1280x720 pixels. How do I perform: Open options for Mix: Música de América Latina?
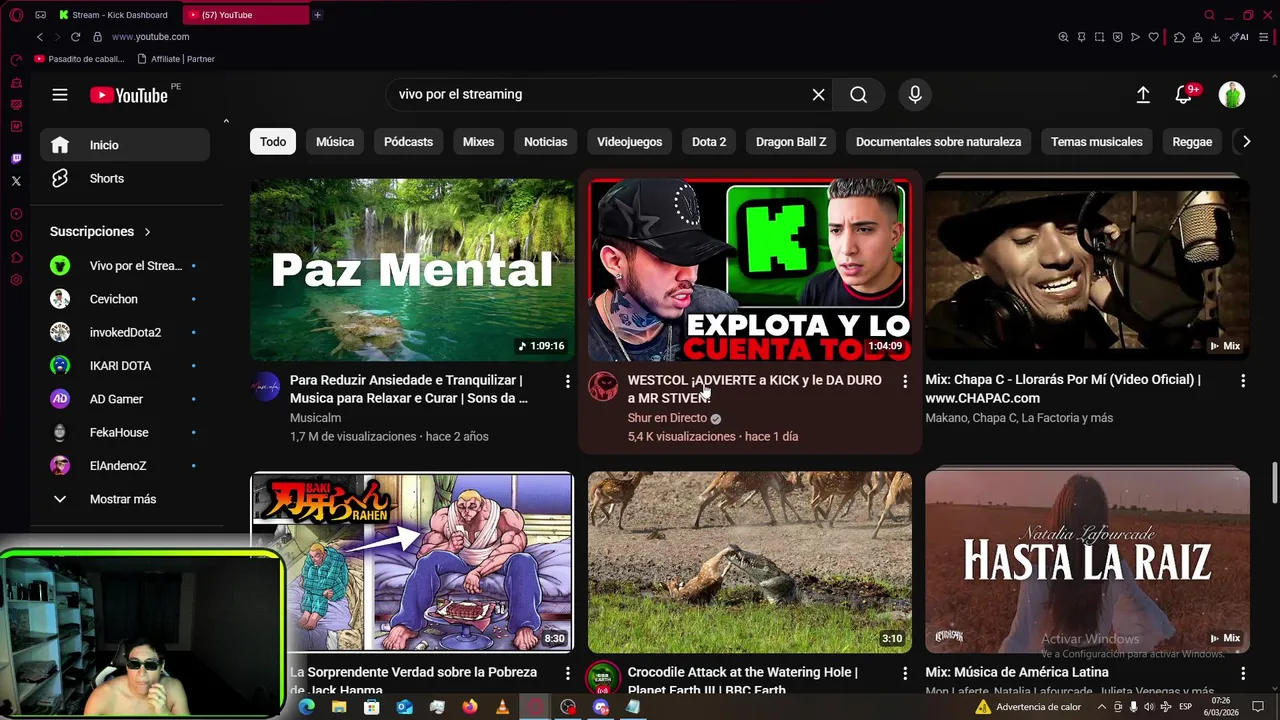[x=1243, y=674]
